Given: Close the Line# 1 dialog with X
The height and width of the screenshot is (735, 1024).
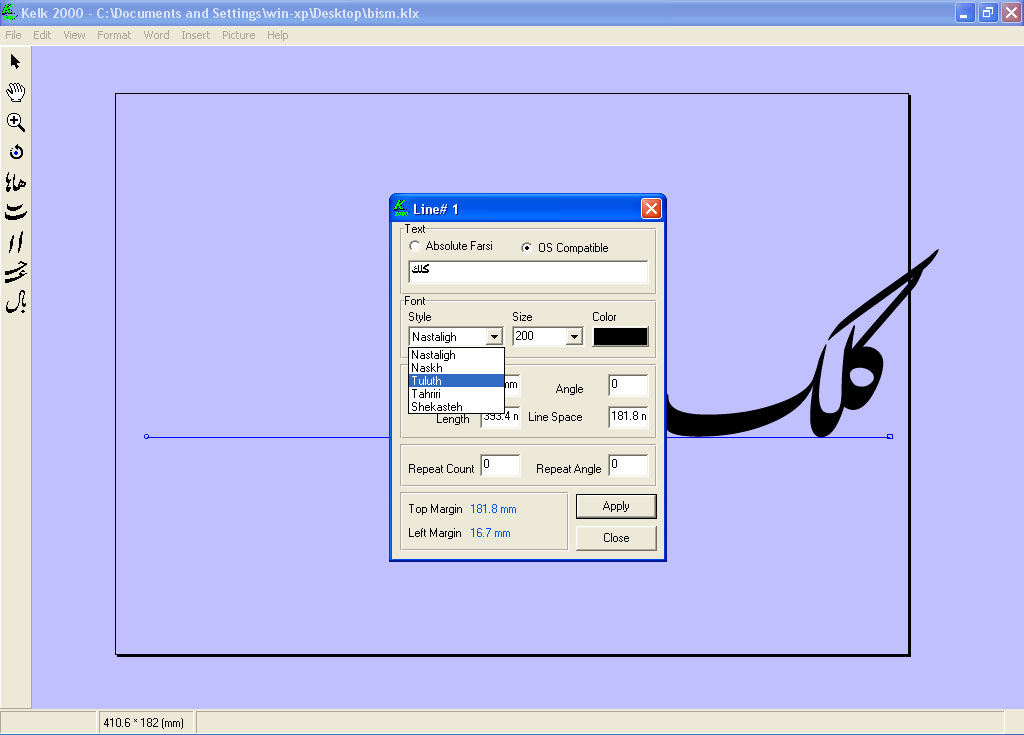Looking at the screenshot, I should tap(651, 208).
